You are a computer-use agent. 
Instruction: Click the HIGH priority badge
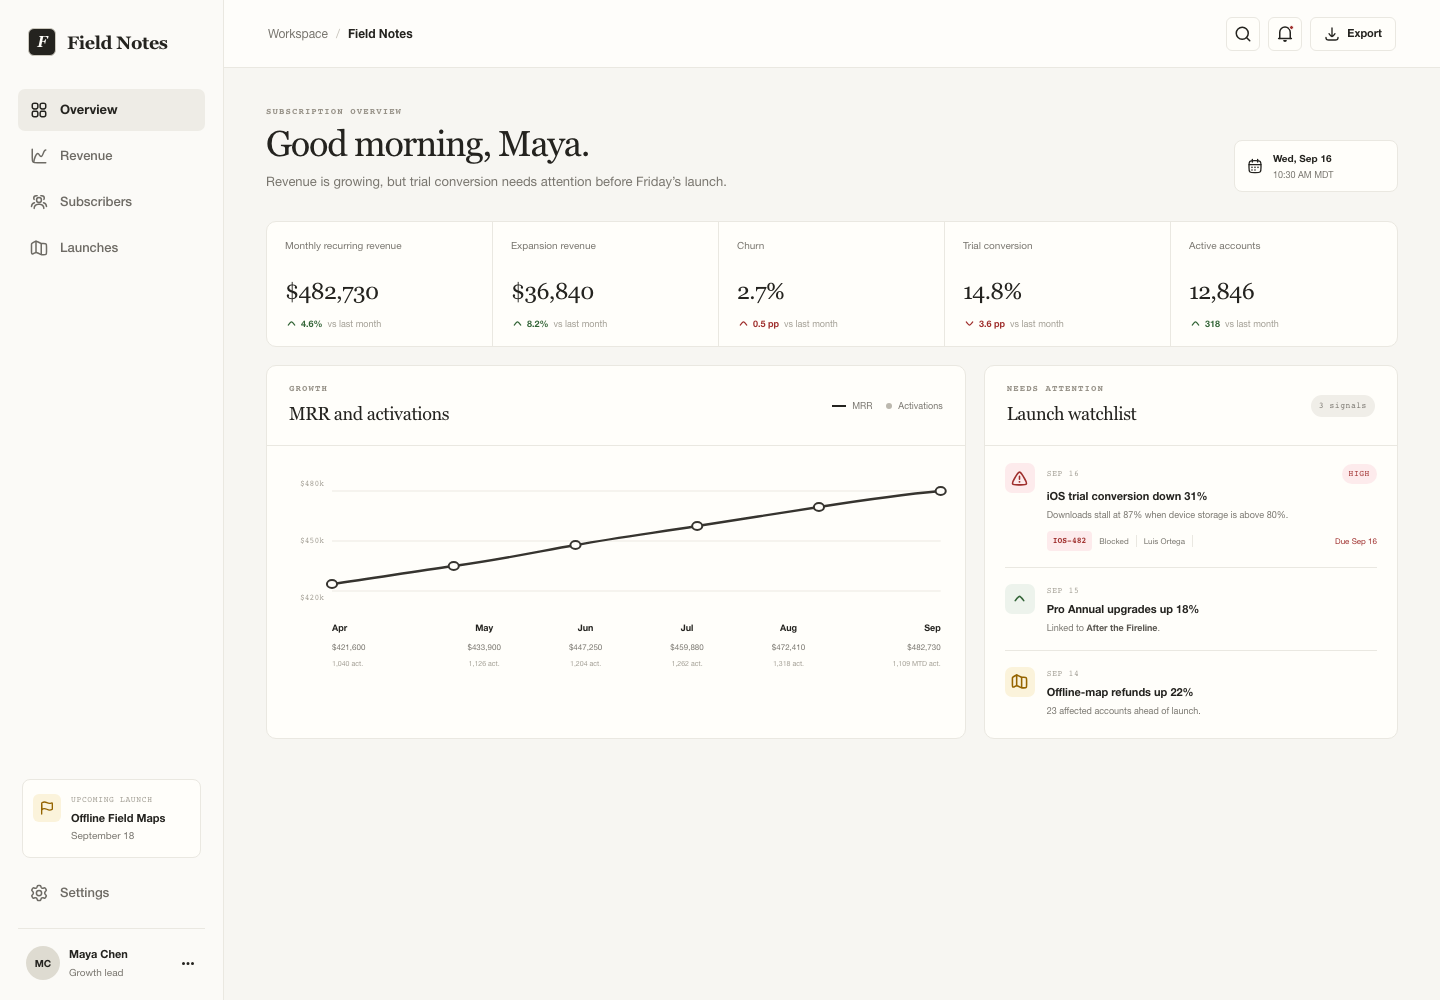(x=1359, y=474)
